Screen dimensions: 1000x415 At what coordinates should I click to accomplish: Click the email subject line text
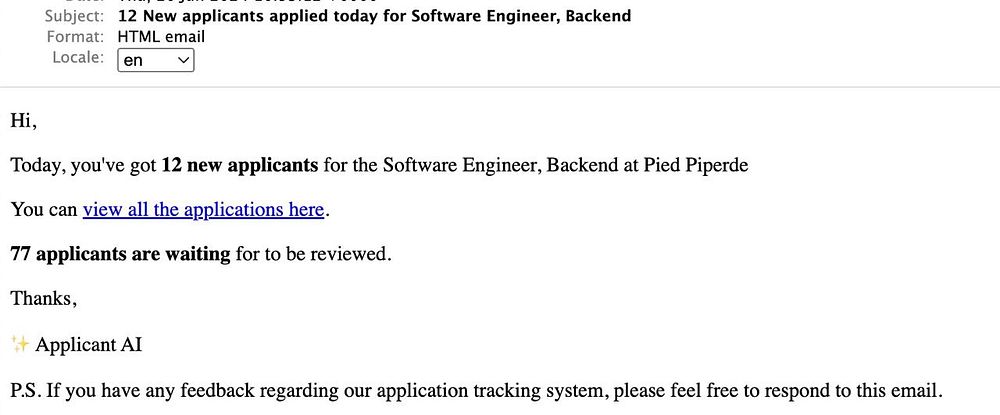pos(374,16)
